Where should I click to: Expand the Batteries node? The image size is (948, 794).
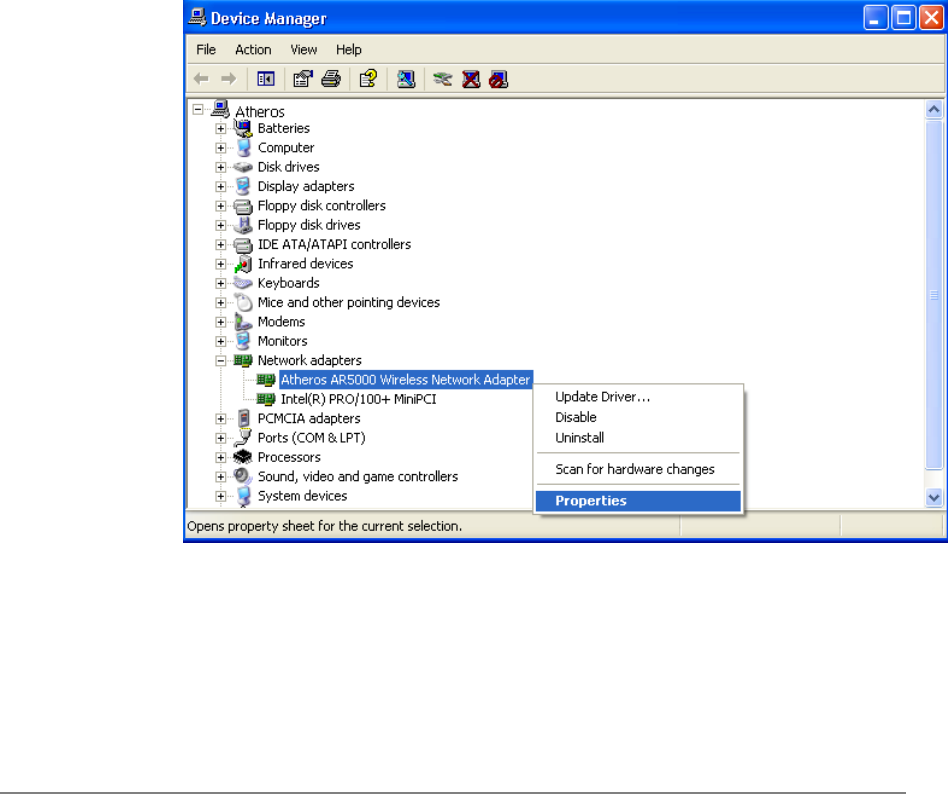[221, 128]
